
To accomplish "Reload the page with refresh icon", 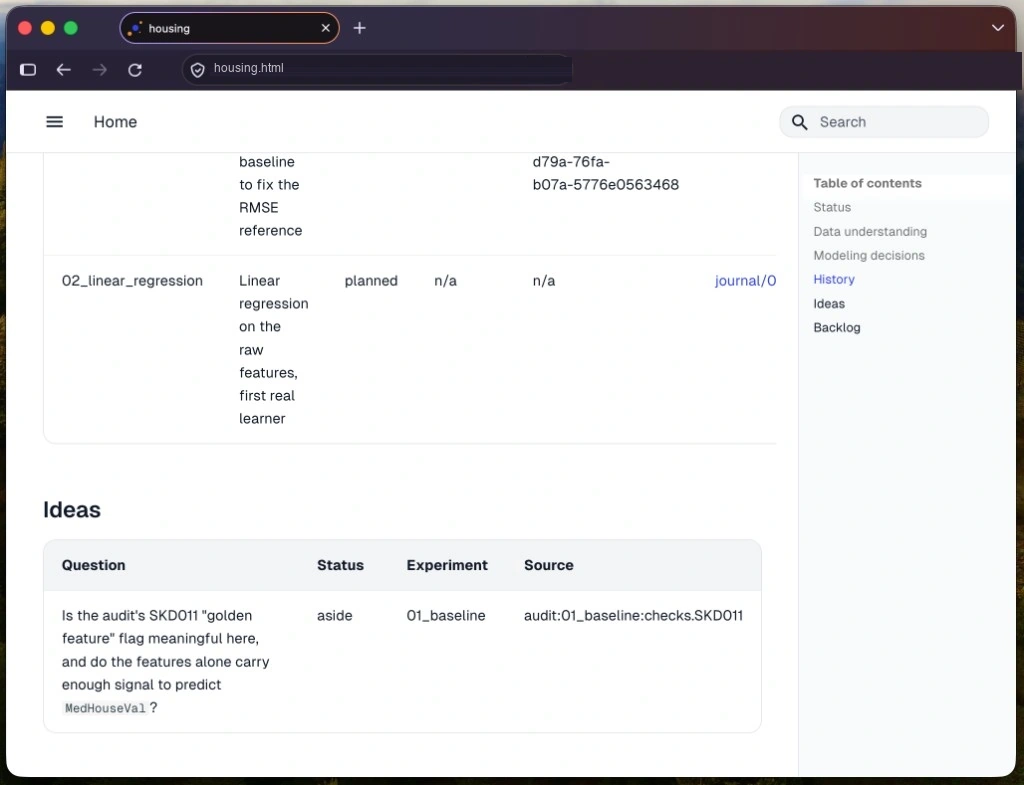I will 135,69.
